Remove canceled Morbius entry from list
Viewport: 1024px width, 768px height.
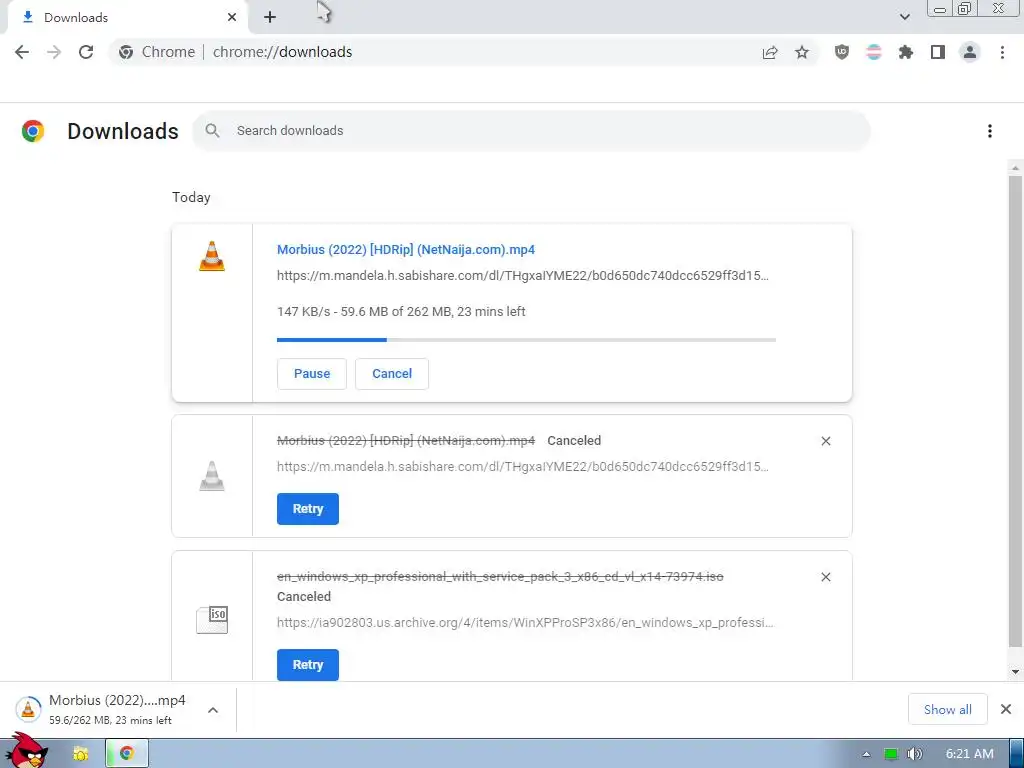[825, 441]
